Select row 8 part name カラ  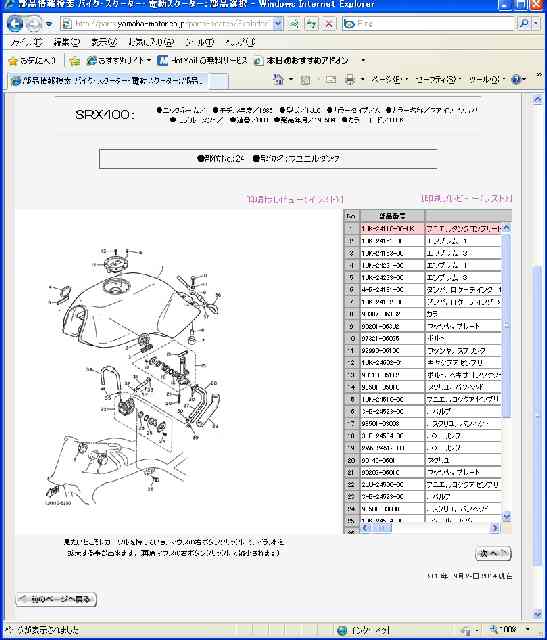click(432, 314)
